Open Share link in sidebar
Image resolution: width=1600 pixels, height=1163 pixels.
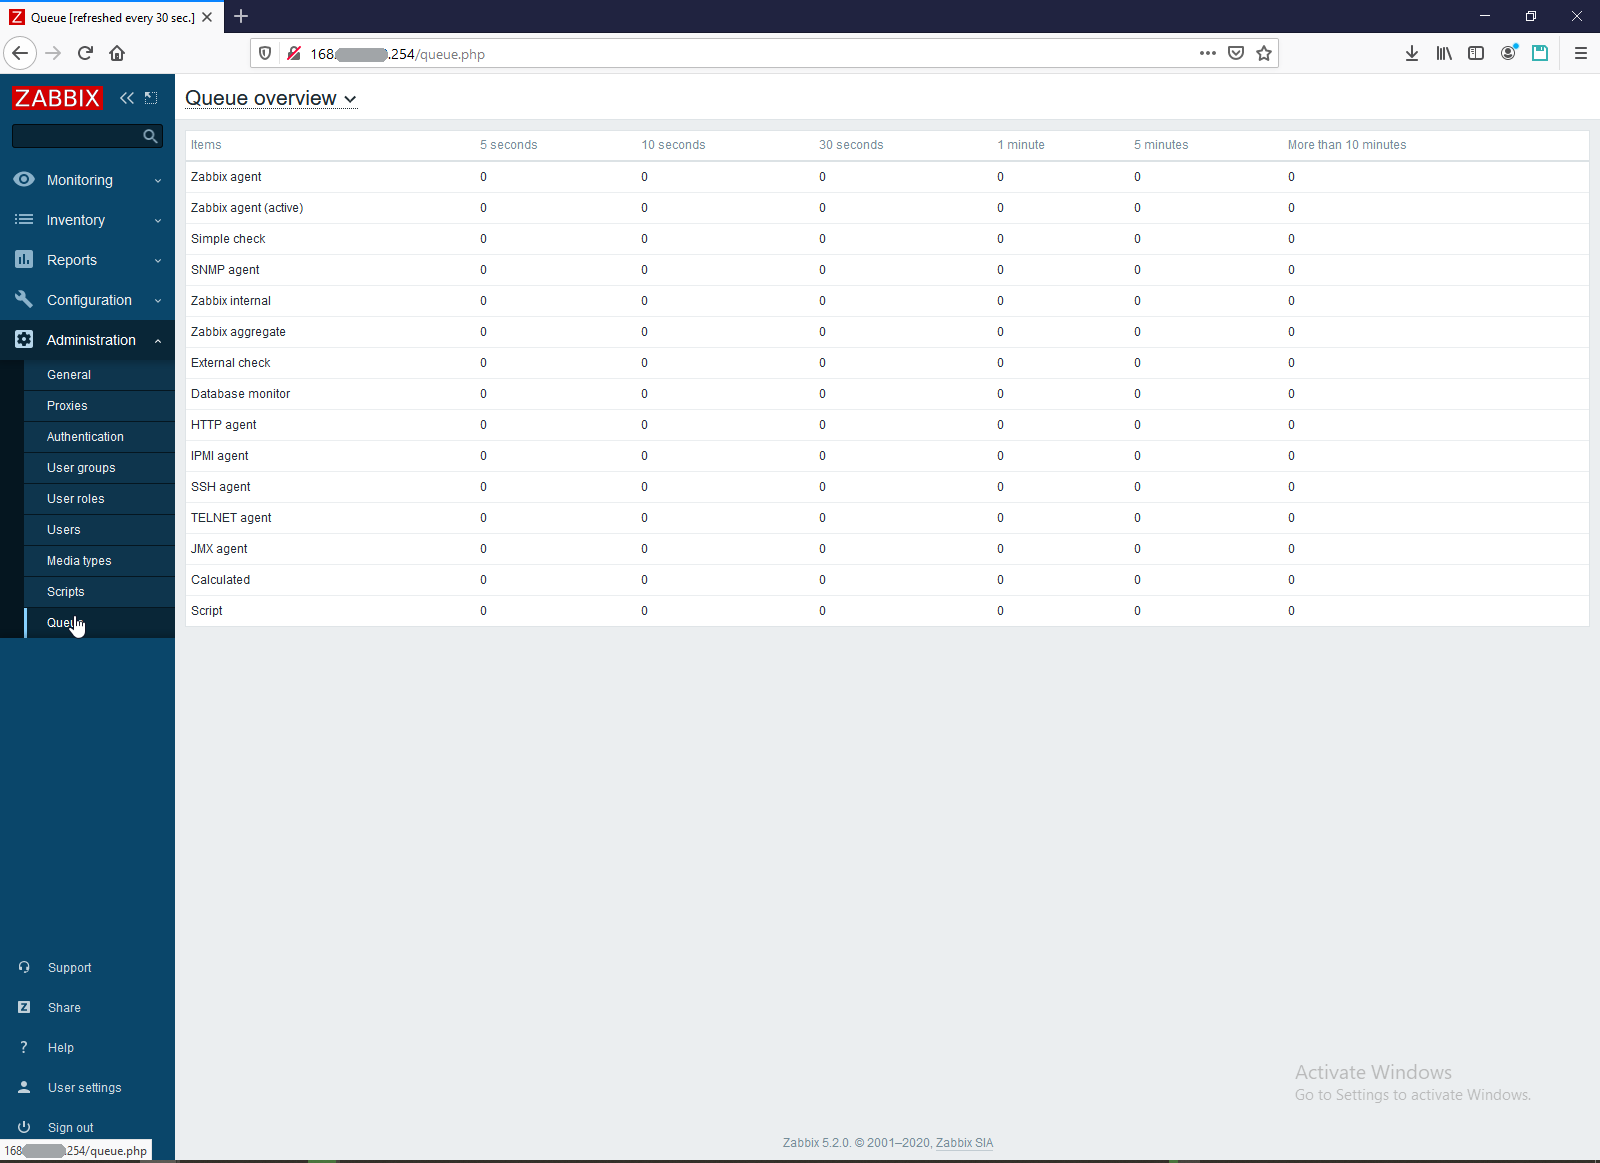click(64, 1008)
